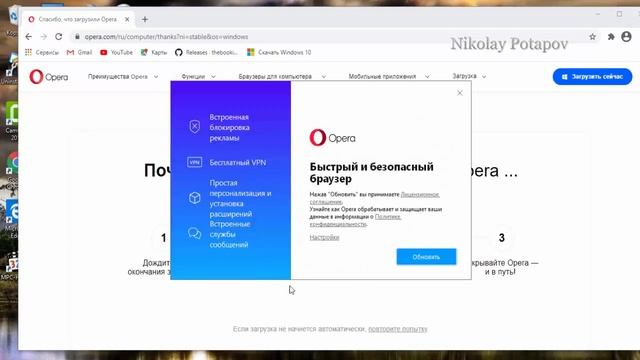This screenshot has height=360, width=640.
Task: Bookmark this page with the star icon
Action: click(592, 37)
